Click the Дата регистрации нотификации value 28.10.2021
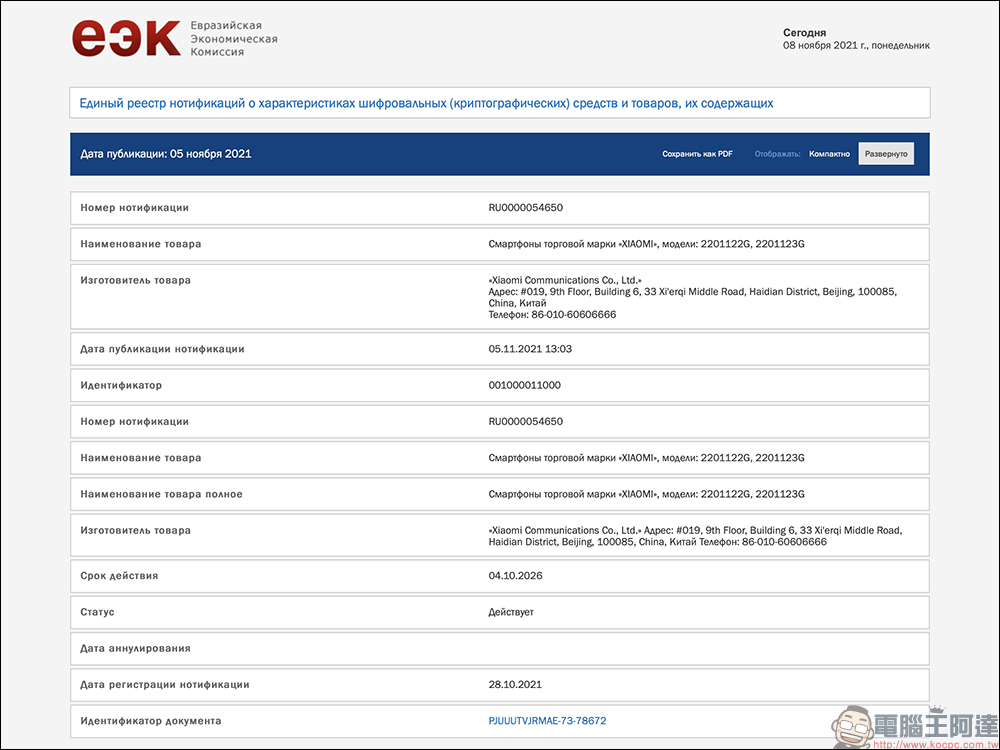 click(515, 685)
